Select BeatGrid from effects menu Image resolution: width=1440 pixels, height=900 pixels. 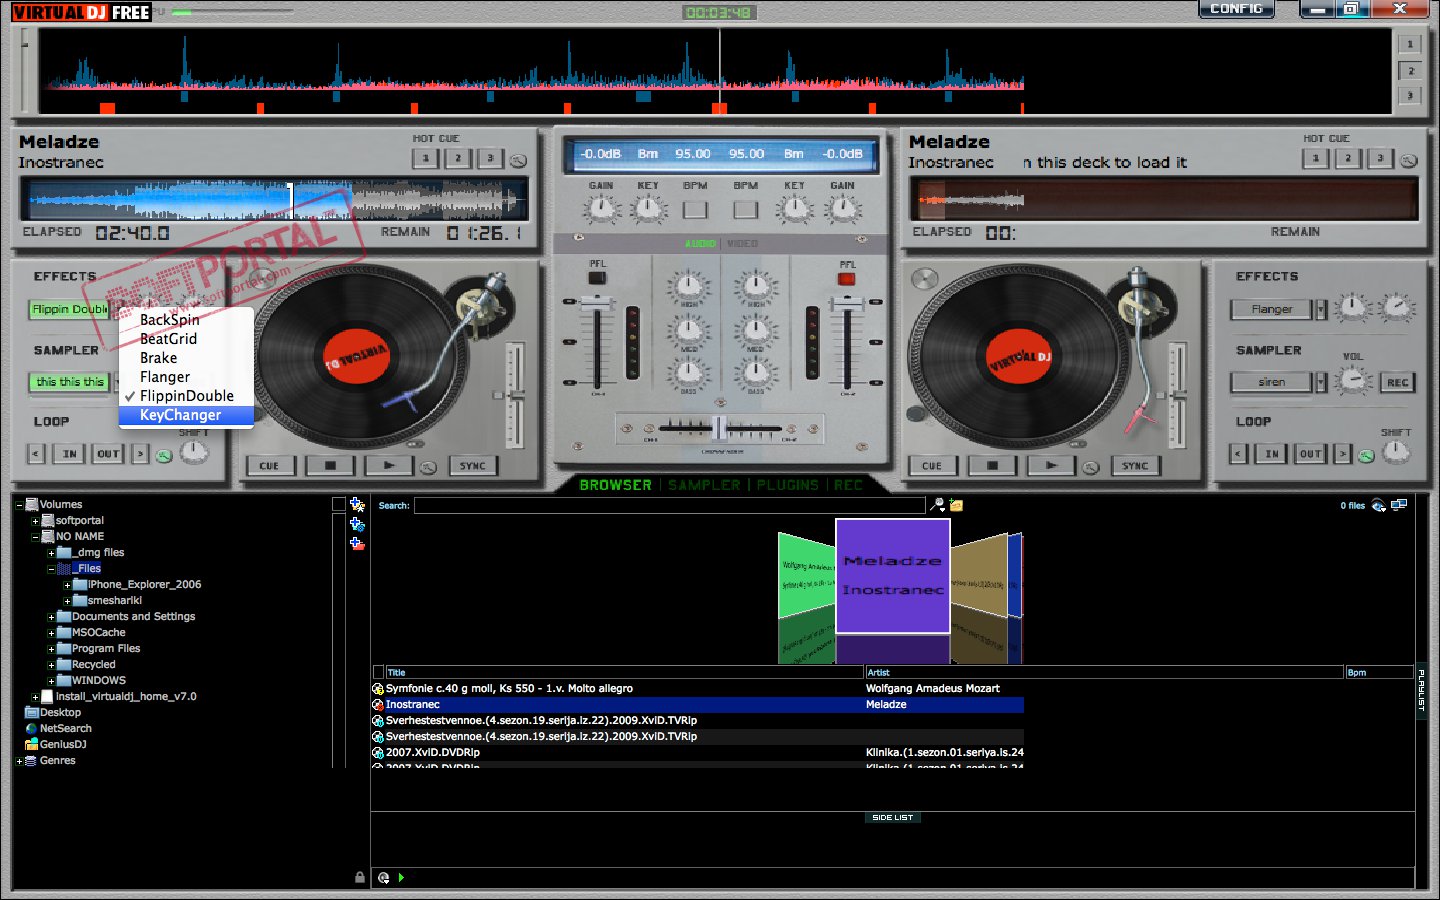(186, 339)
